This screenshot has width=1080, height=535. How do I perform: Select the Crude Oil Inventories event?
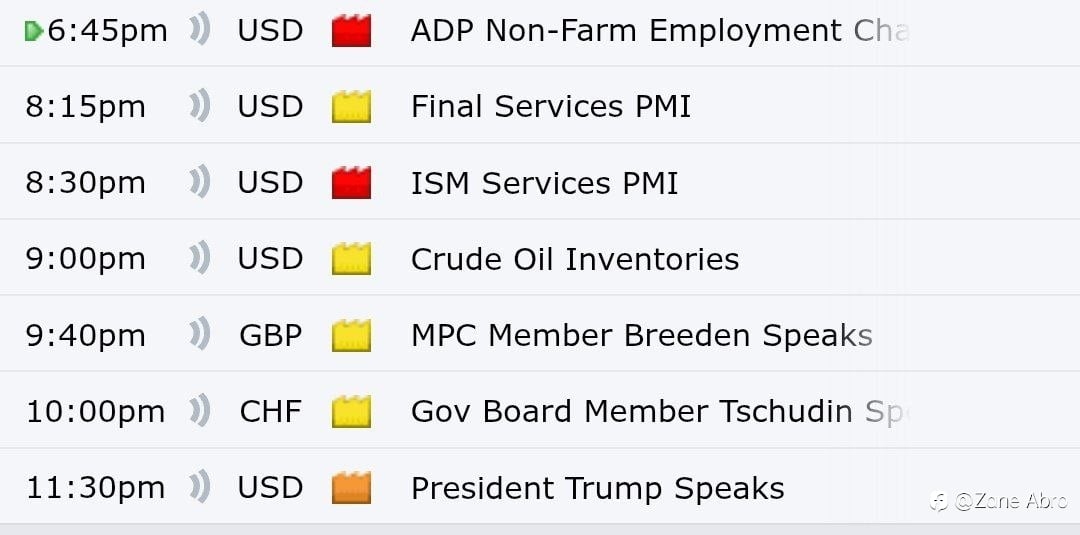click(x=575, y=259)
